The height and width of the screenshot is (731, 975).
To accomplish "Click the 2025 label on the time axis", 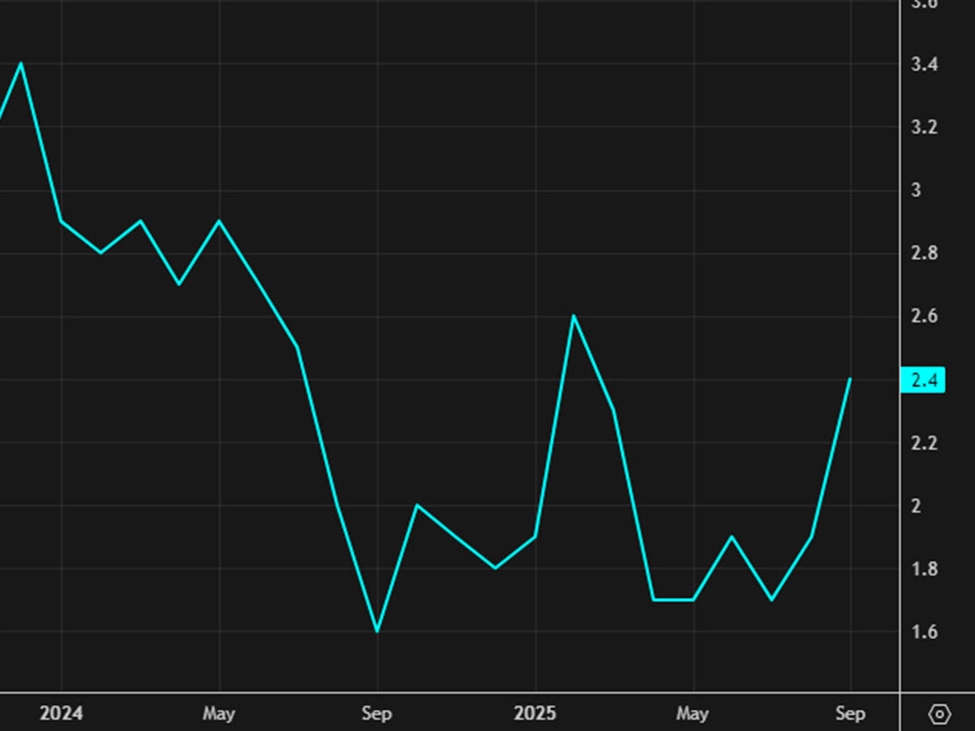I will click(535, 714).
